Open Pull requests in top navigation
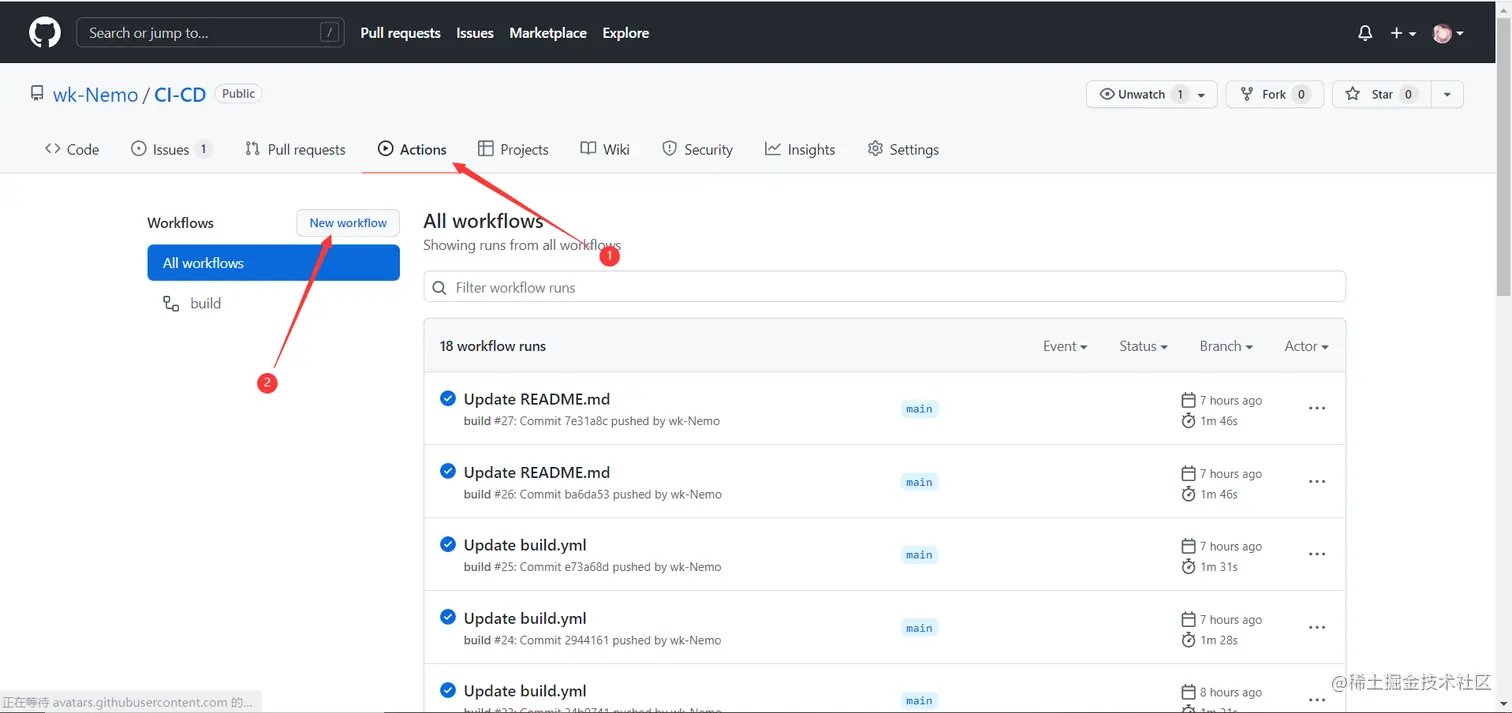The image size is (1512, 713). point(400,33)
